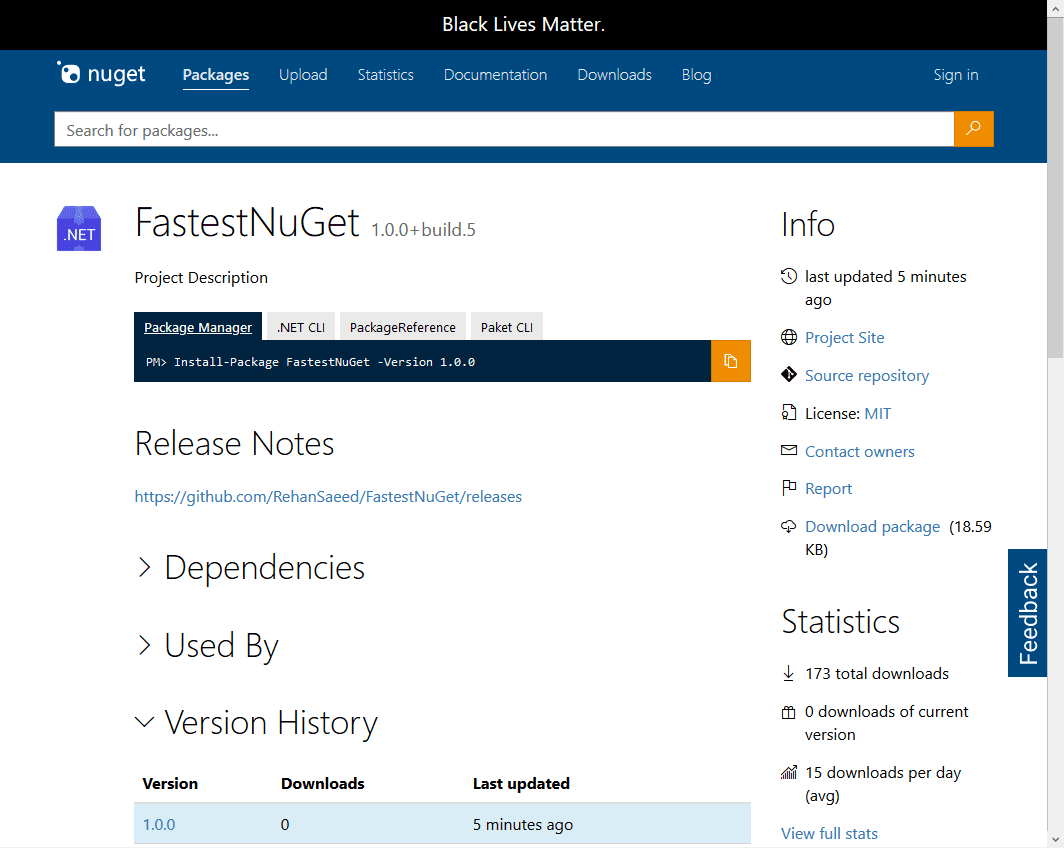Viewport: 1064px width, 848px height.
Task: Click the .NET package thumbnail icon
Action: 78,228
